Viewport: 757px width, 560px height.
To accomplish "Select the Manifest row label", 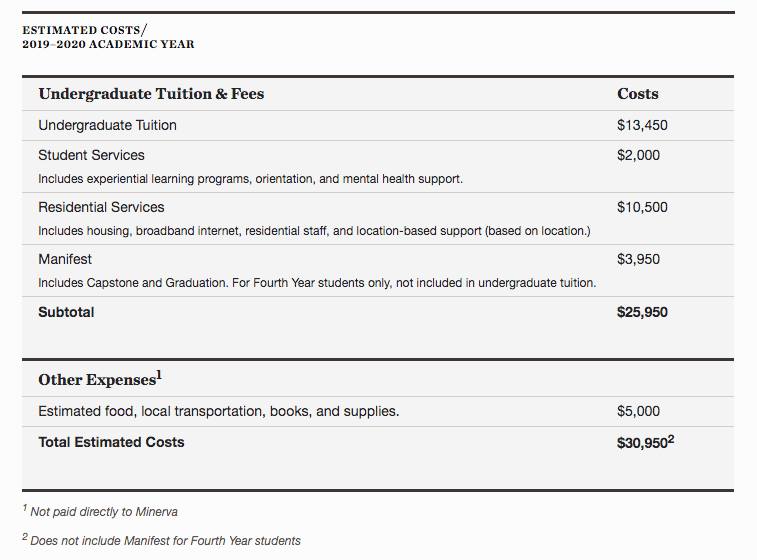I will (x=65, y=259).
